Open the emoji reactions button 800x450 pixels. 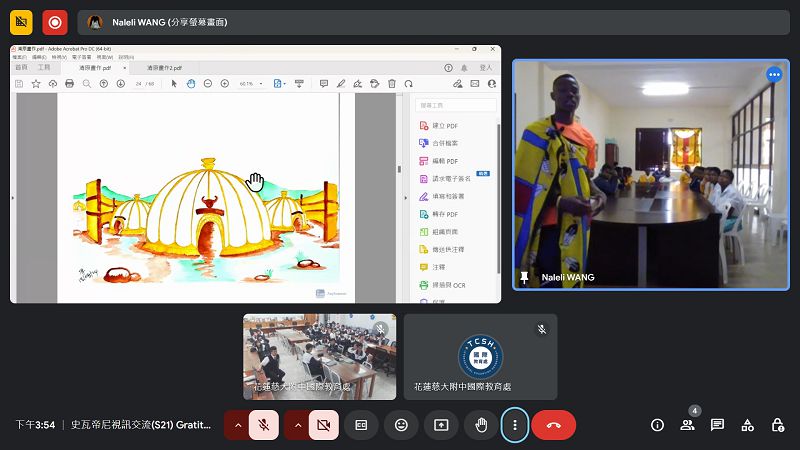(x=401, y=425)
